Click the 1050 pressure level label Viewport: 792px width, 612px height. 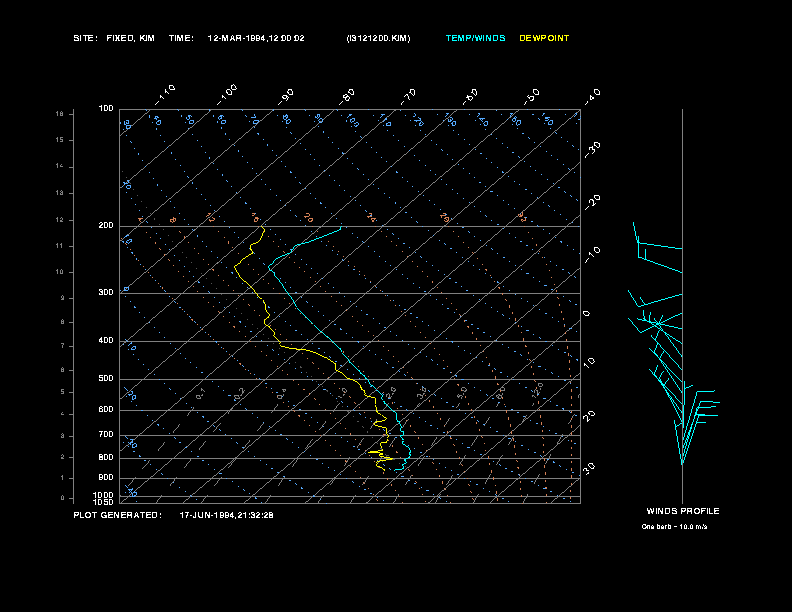click(x=104, y=502)
